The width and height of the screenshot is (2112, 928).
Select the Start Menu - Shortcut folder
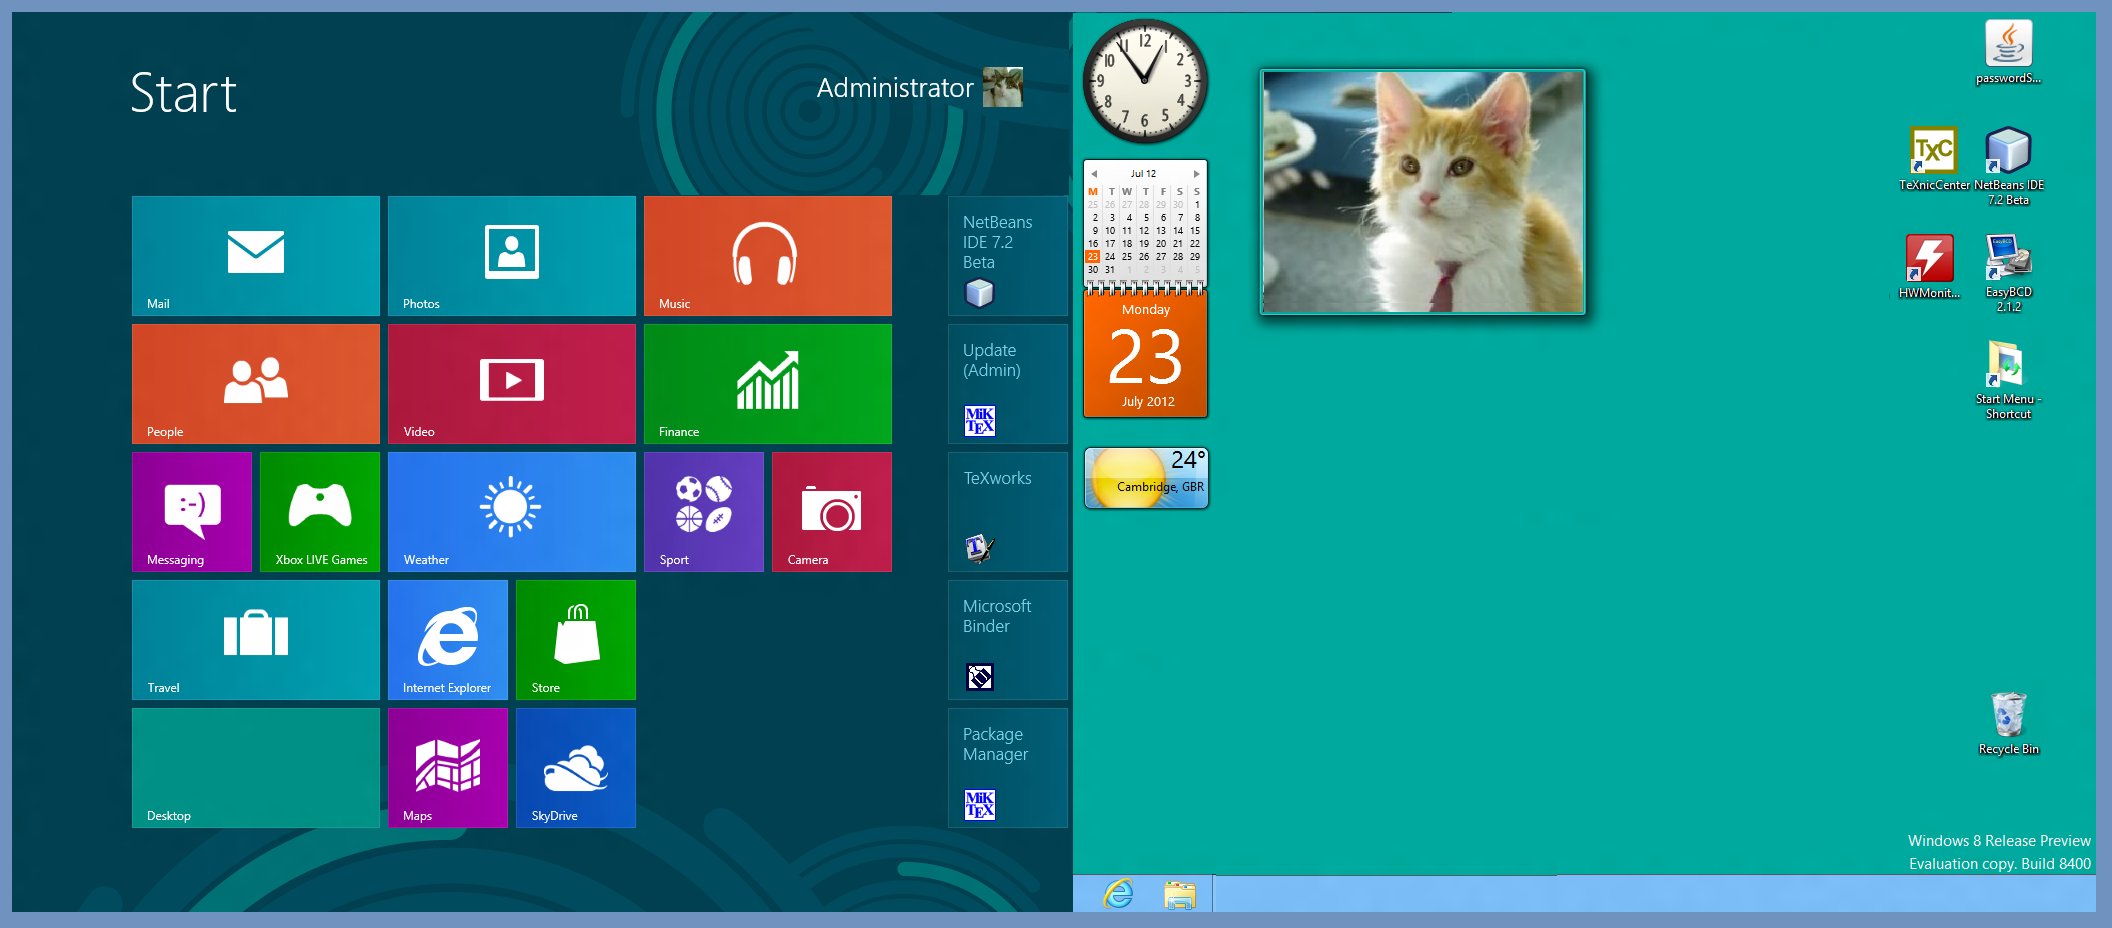[2008, 380]
